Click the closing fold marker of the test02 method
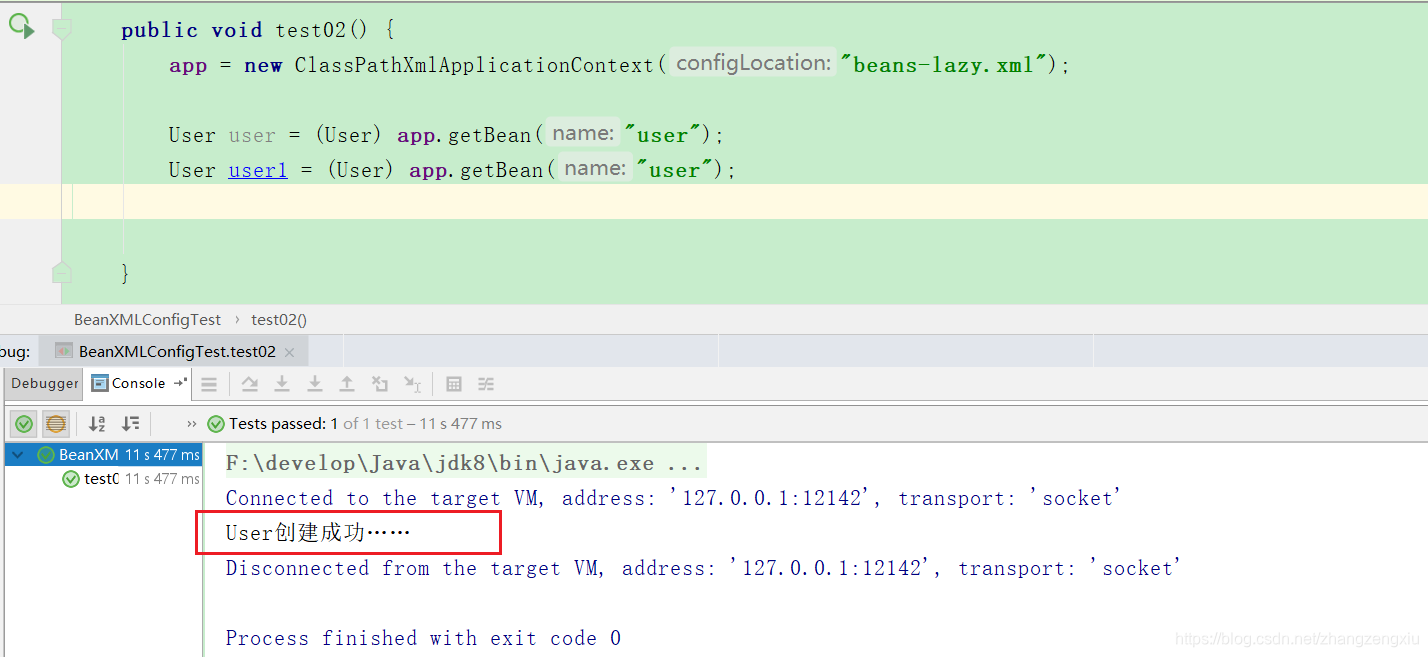 (x=62, y=272)
